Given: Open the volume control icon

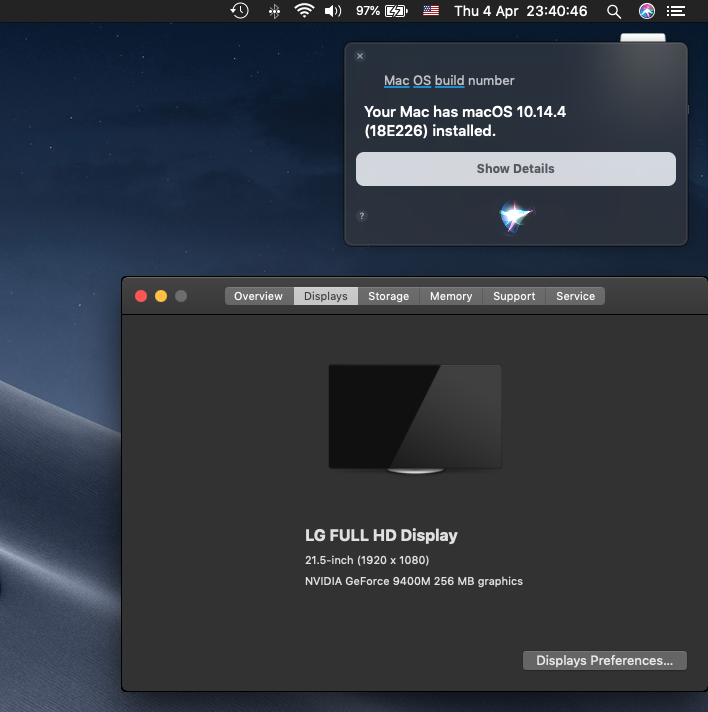Looking at the screenshot, I should coord(333,11).
